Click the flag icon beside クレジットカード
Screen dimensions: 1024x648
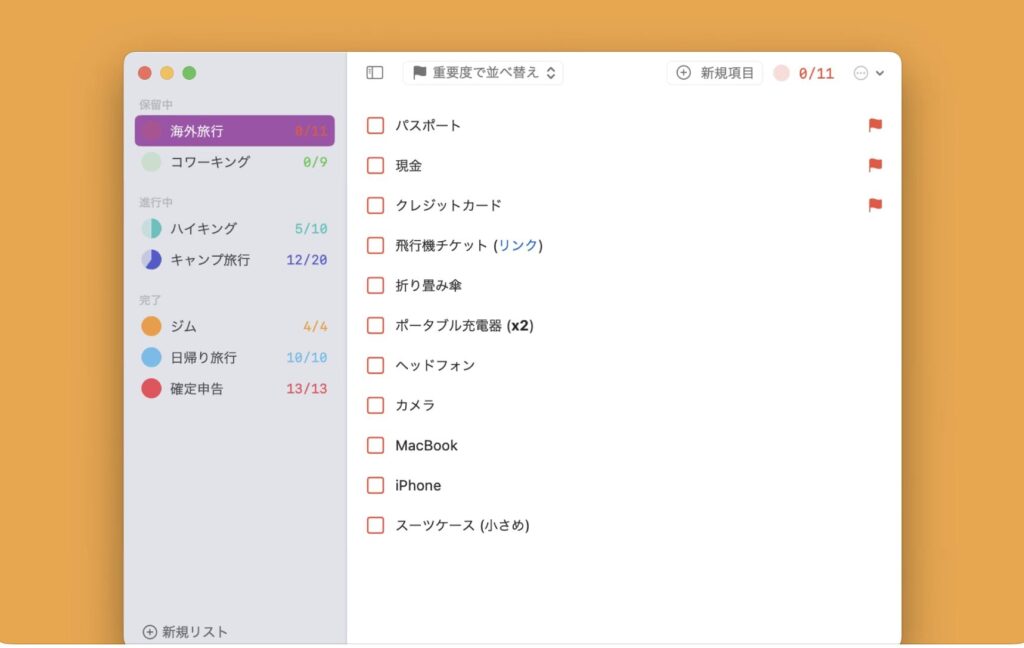875,205
